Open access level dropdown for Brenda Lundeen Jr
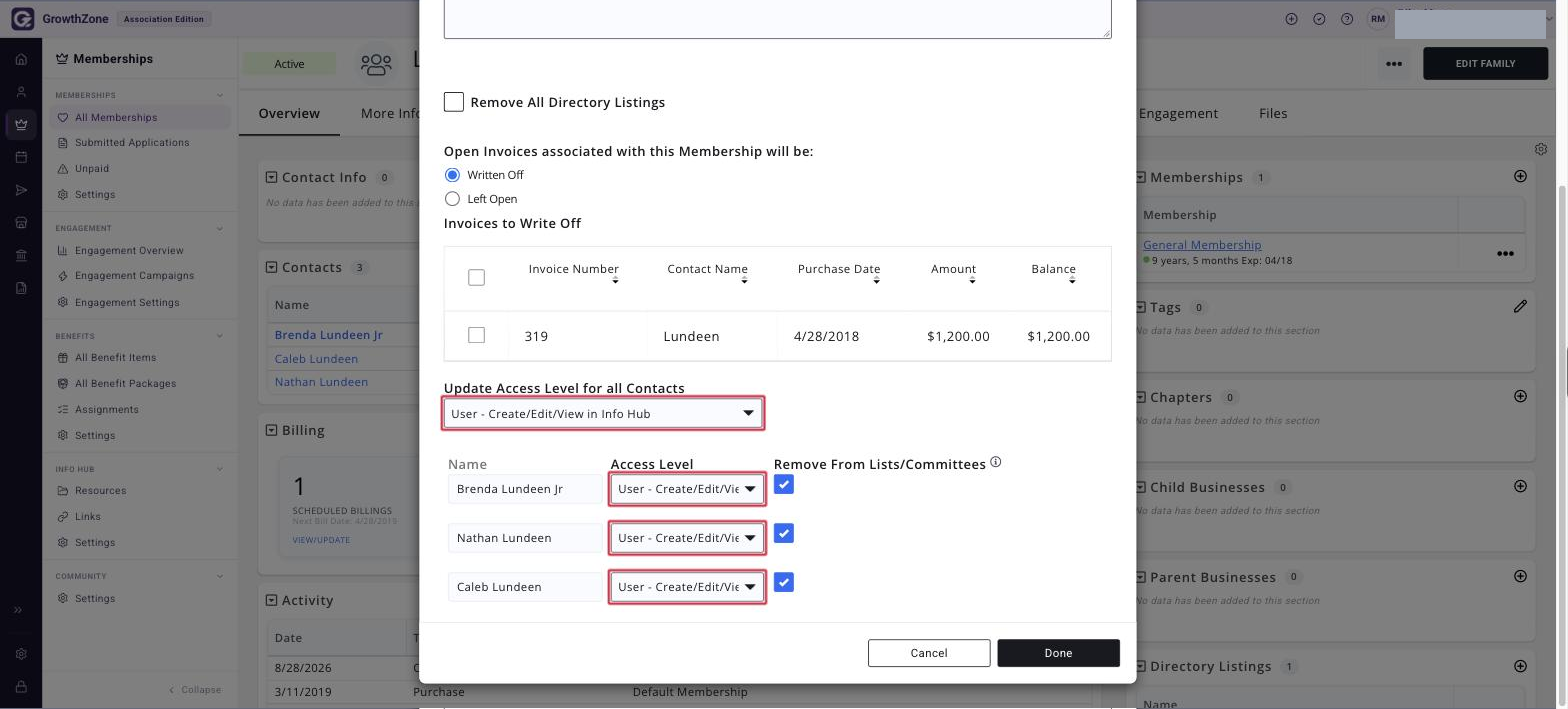Image resolution: width=1568 pixels, height=709 pixels. [x=687, y=489]
